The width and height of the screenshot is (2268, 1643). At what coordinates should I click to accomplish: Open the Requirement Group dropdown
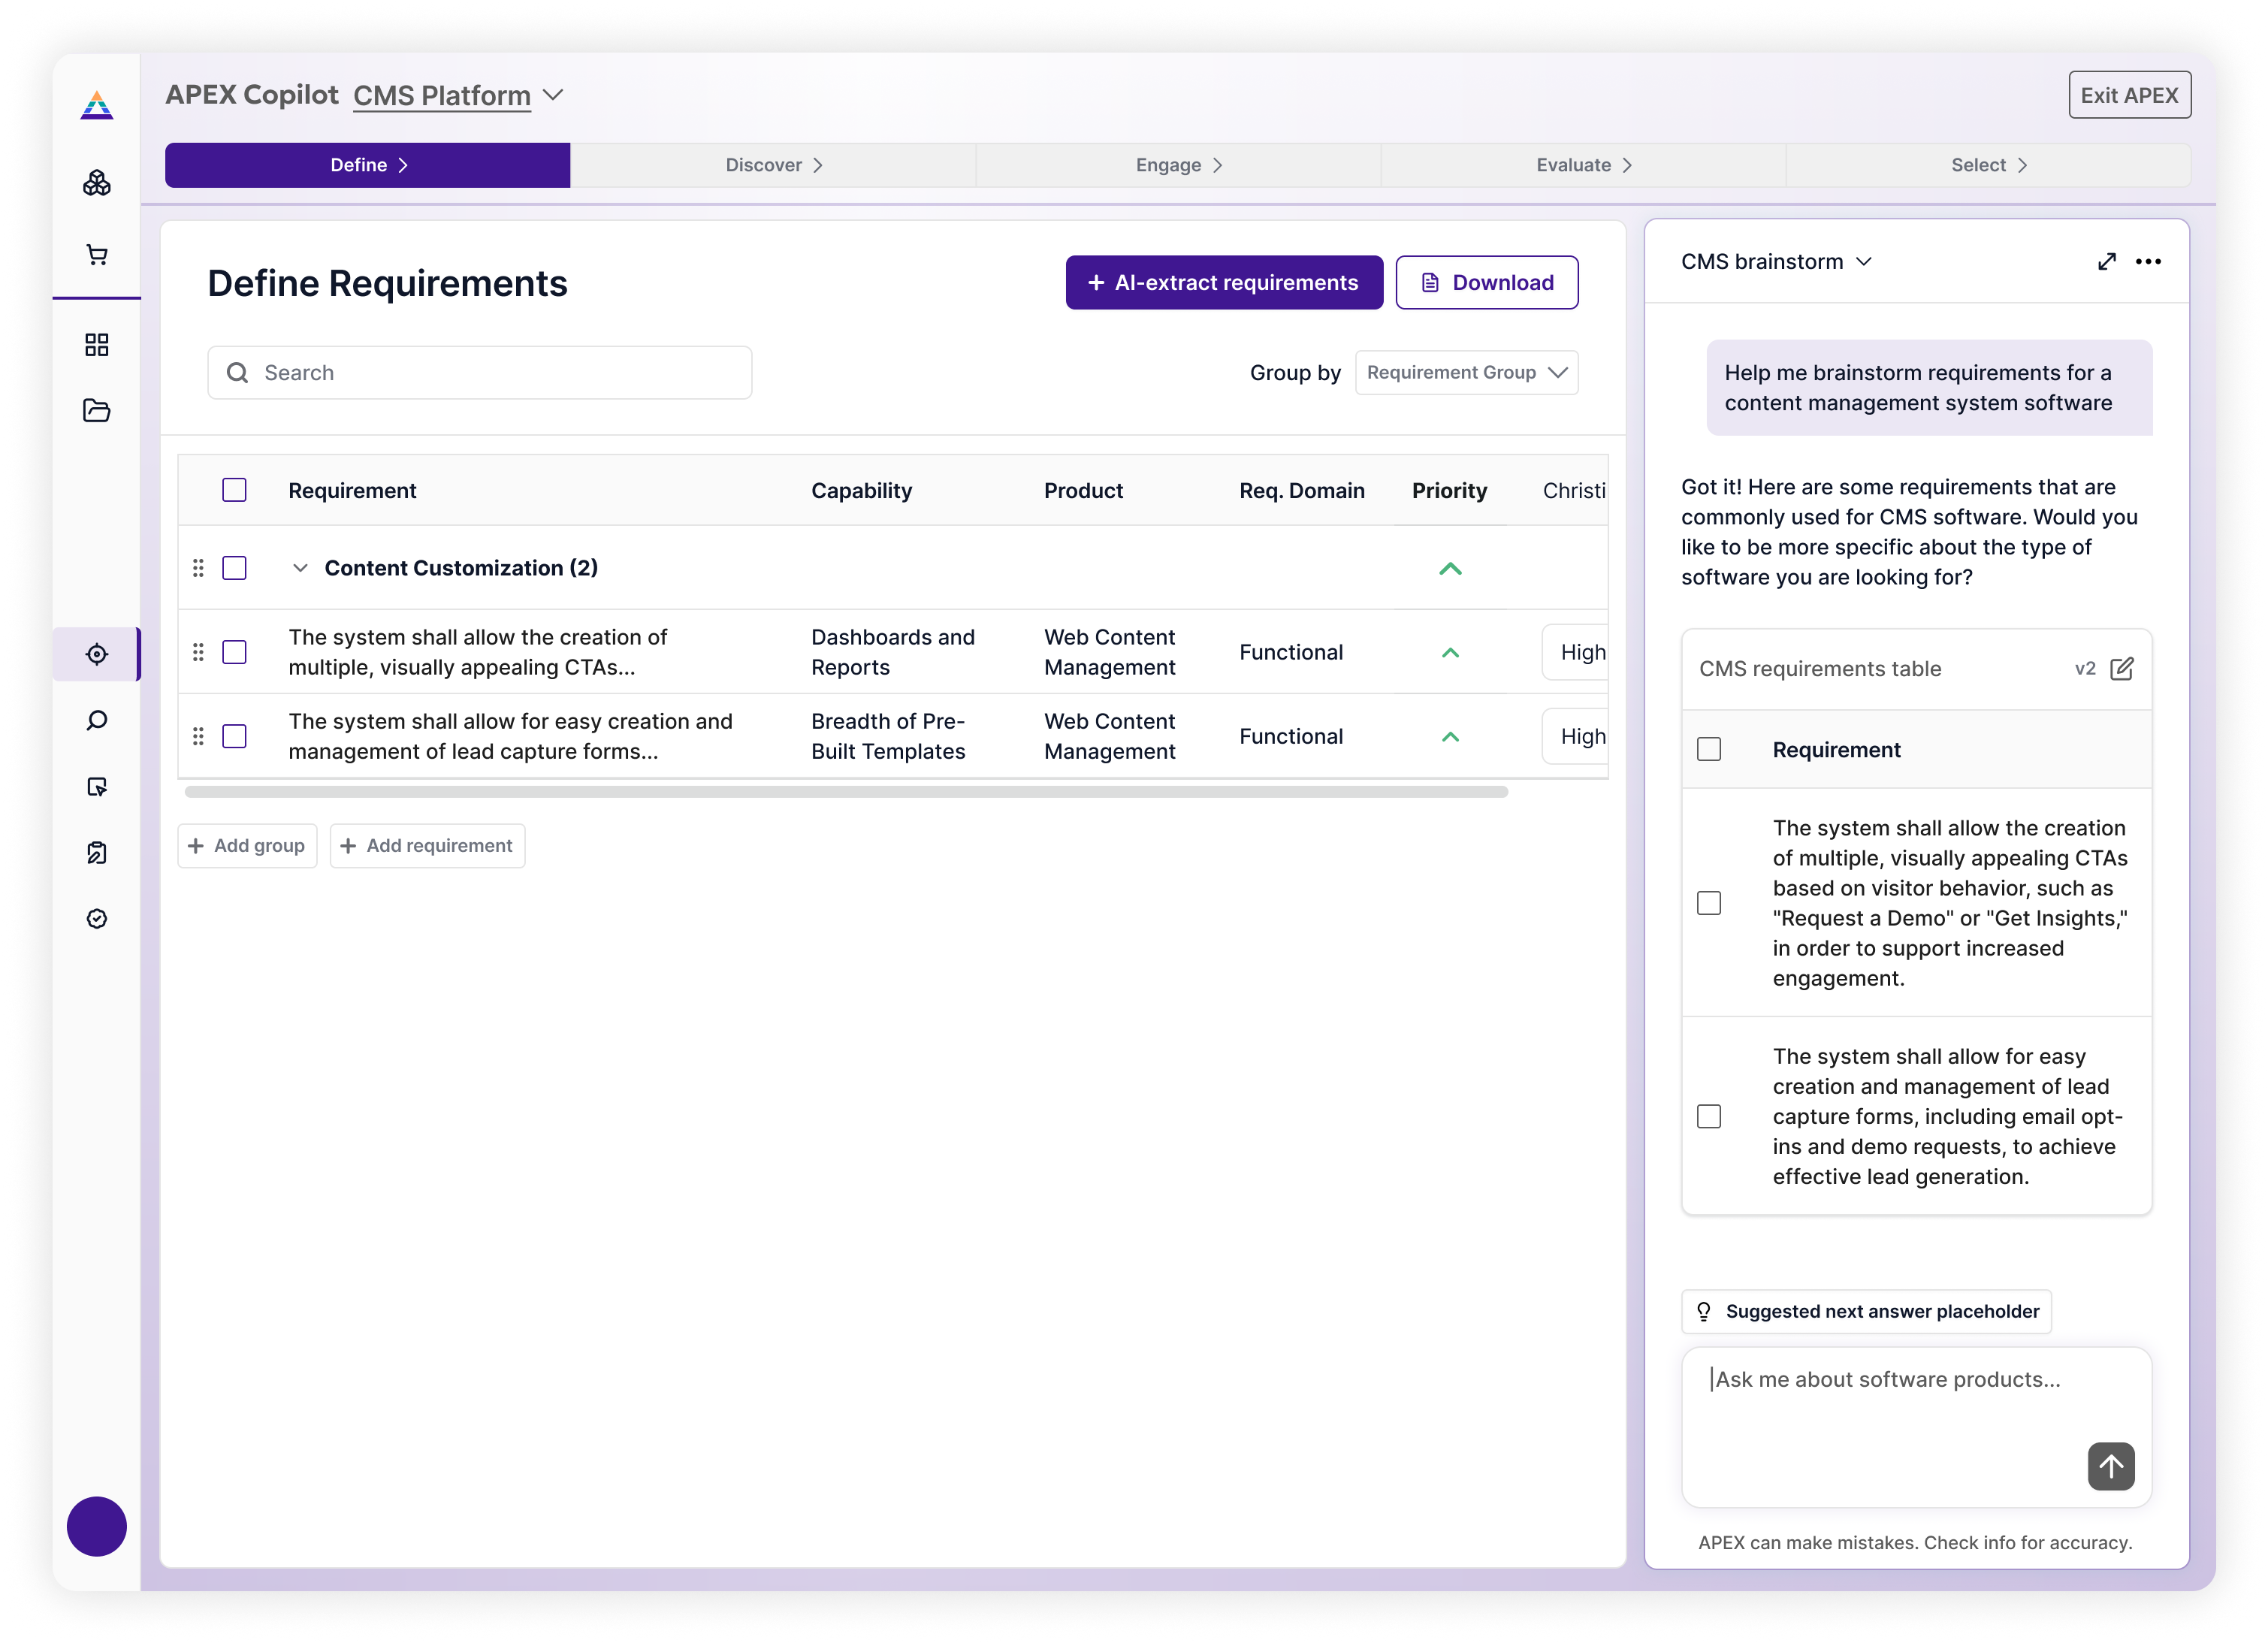(x=1466, y=373)
